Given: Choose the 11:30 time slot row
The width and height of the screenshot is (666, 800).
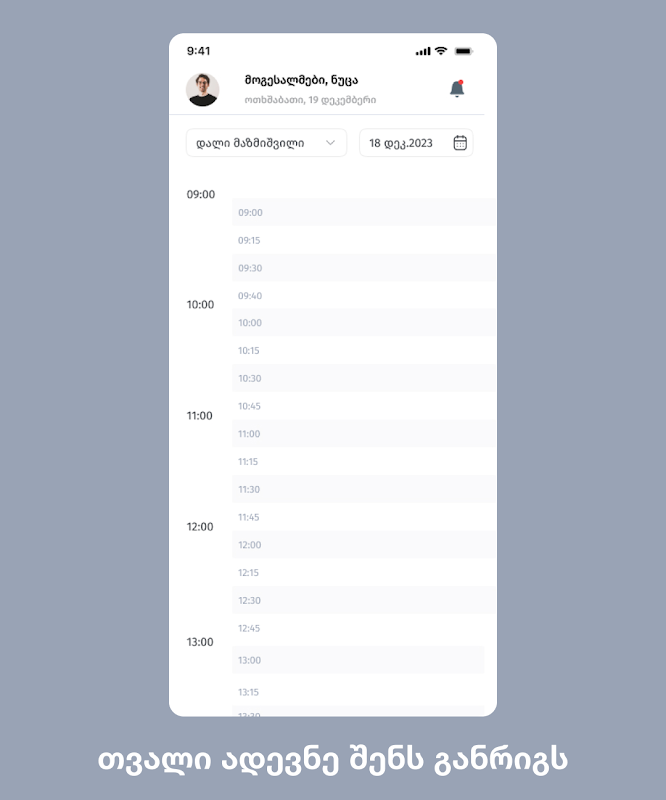Looking at the screenshot, I should [364, 489].
